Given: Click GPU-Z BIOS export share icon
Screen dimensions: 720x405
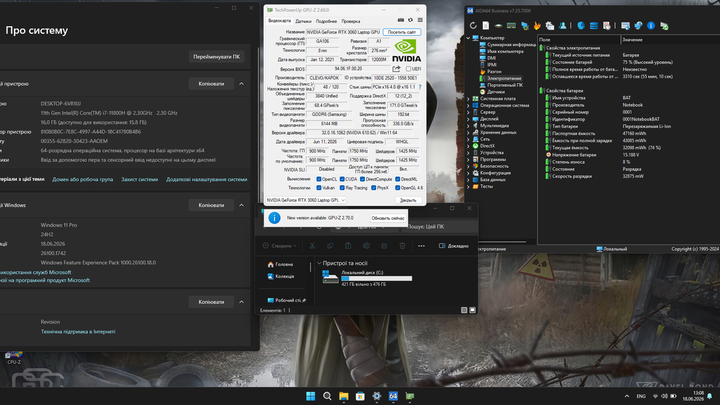Looking at the screenshot, I should (396, 69).
